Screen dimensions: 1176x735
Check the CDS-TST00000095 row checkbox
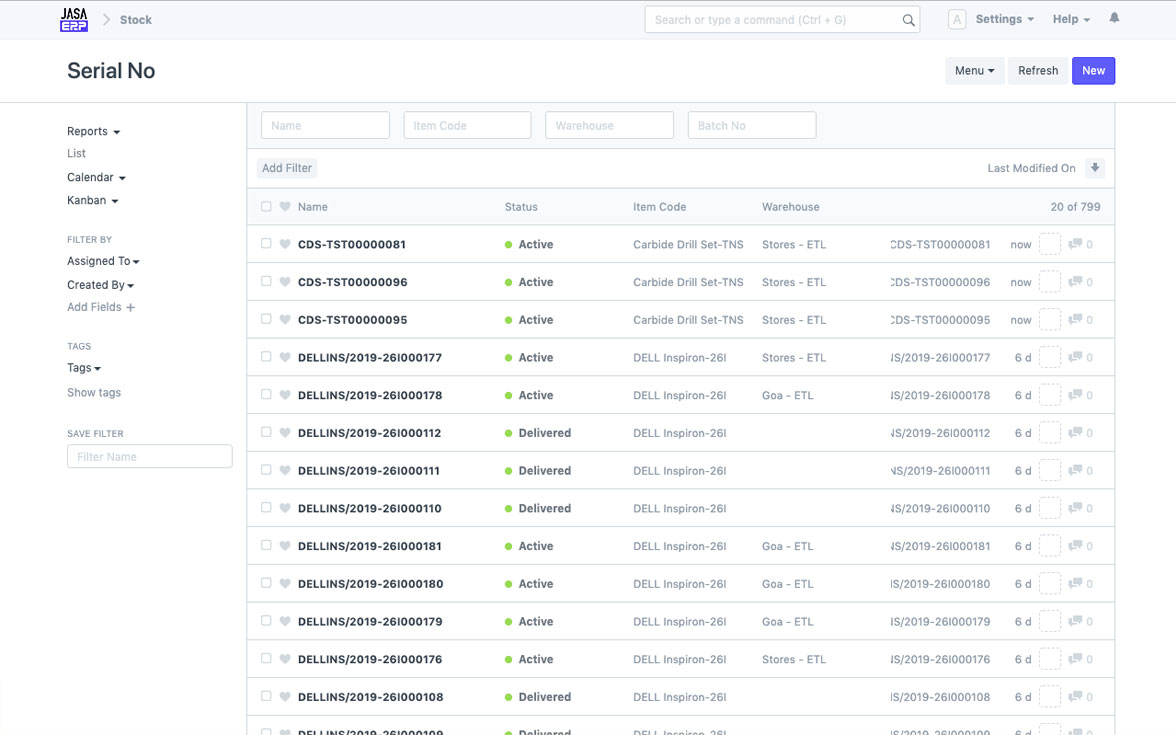click(x=266, y=319)
